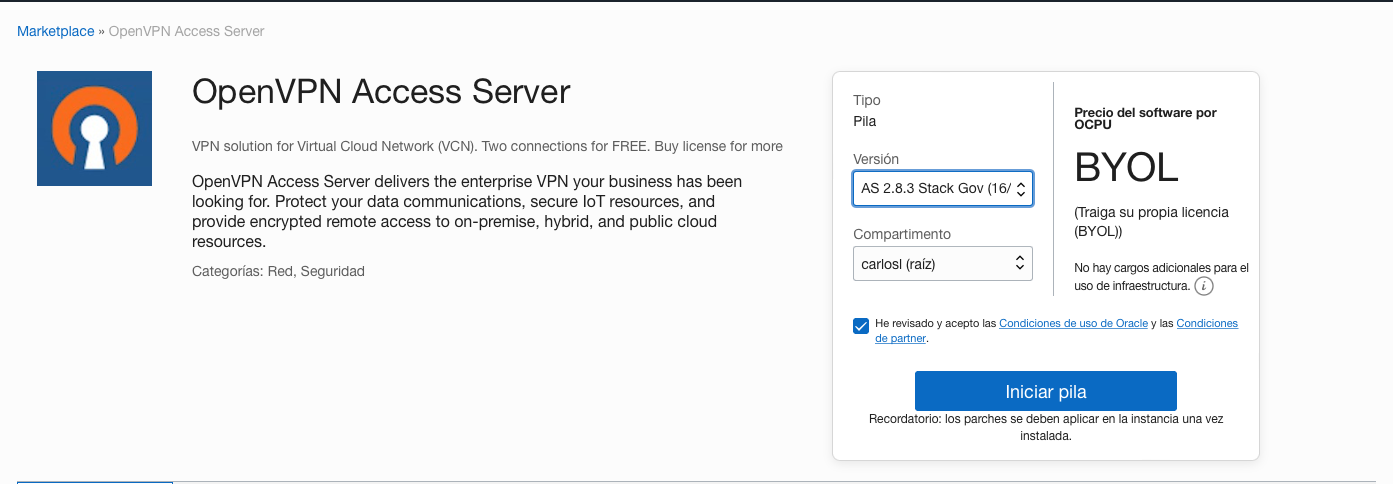Screen dimensions: 1393x484
Task: Open the Condiciones de uso de Oracle link
Action: pos(1073,323)
